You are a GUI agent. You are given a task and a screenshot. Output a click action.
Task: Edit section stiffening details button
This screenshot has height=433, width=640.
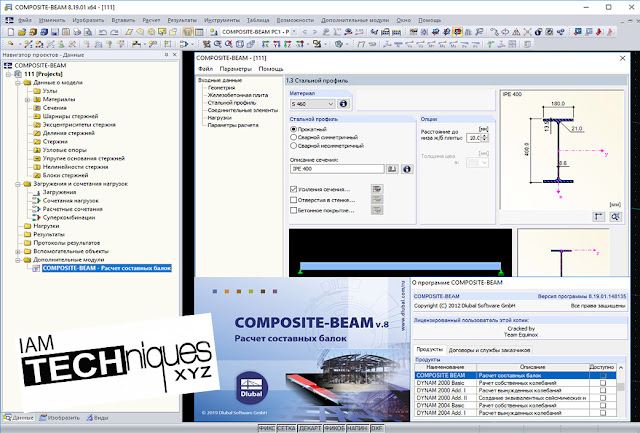(x=377, y=189)
